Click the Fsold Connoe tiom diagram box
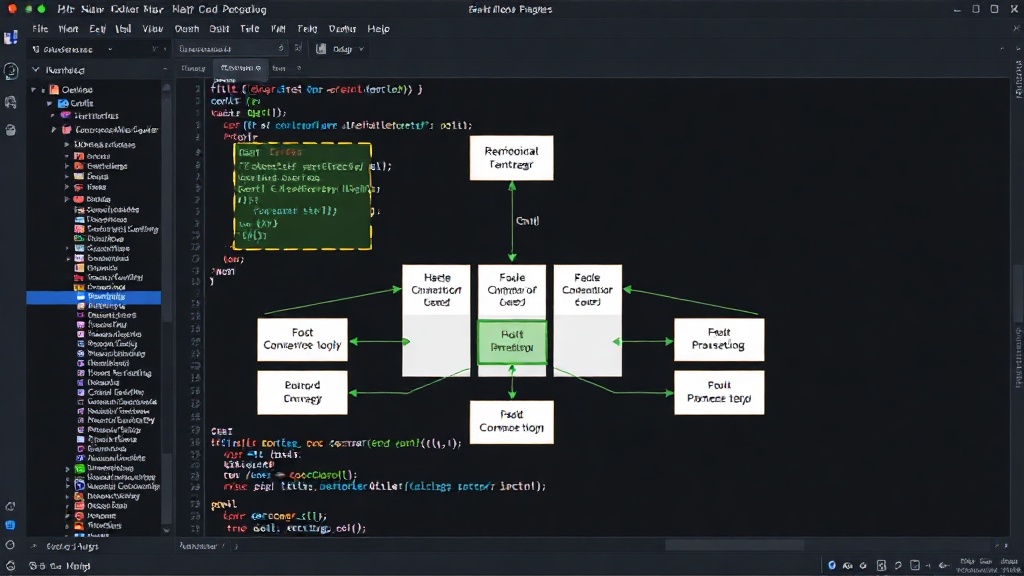This screenshot has width=1024, height=576. click(511, 422)
